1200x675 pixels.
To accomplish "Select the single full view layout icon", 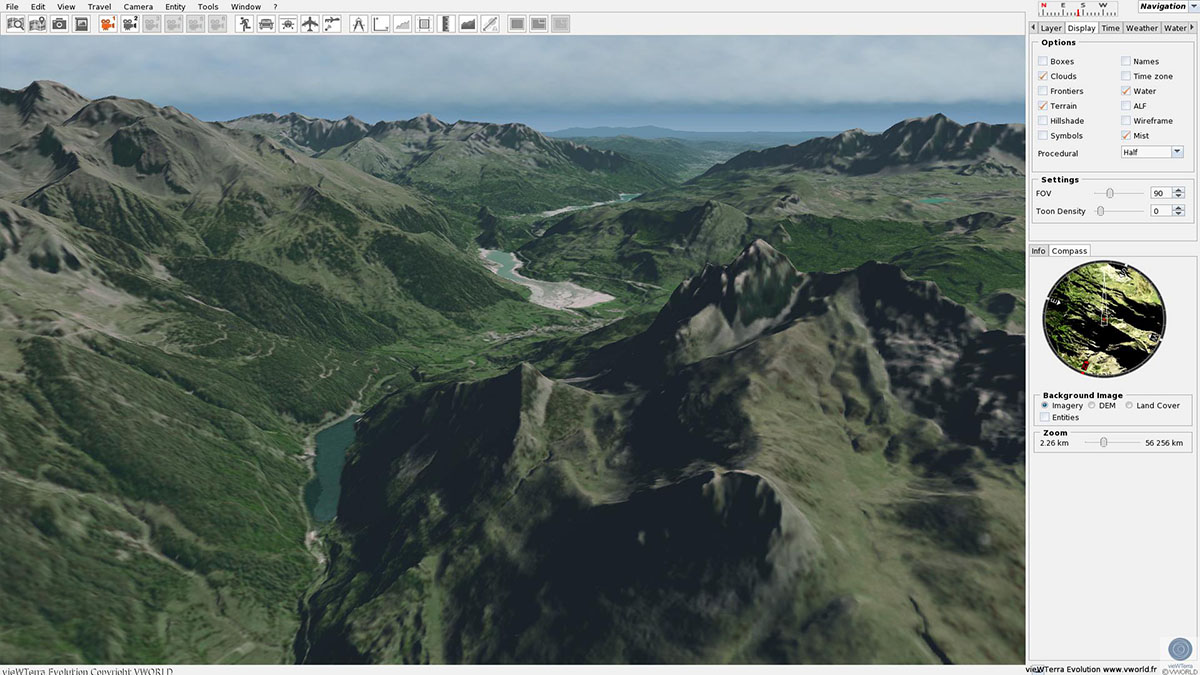I will tap(517, 24).
